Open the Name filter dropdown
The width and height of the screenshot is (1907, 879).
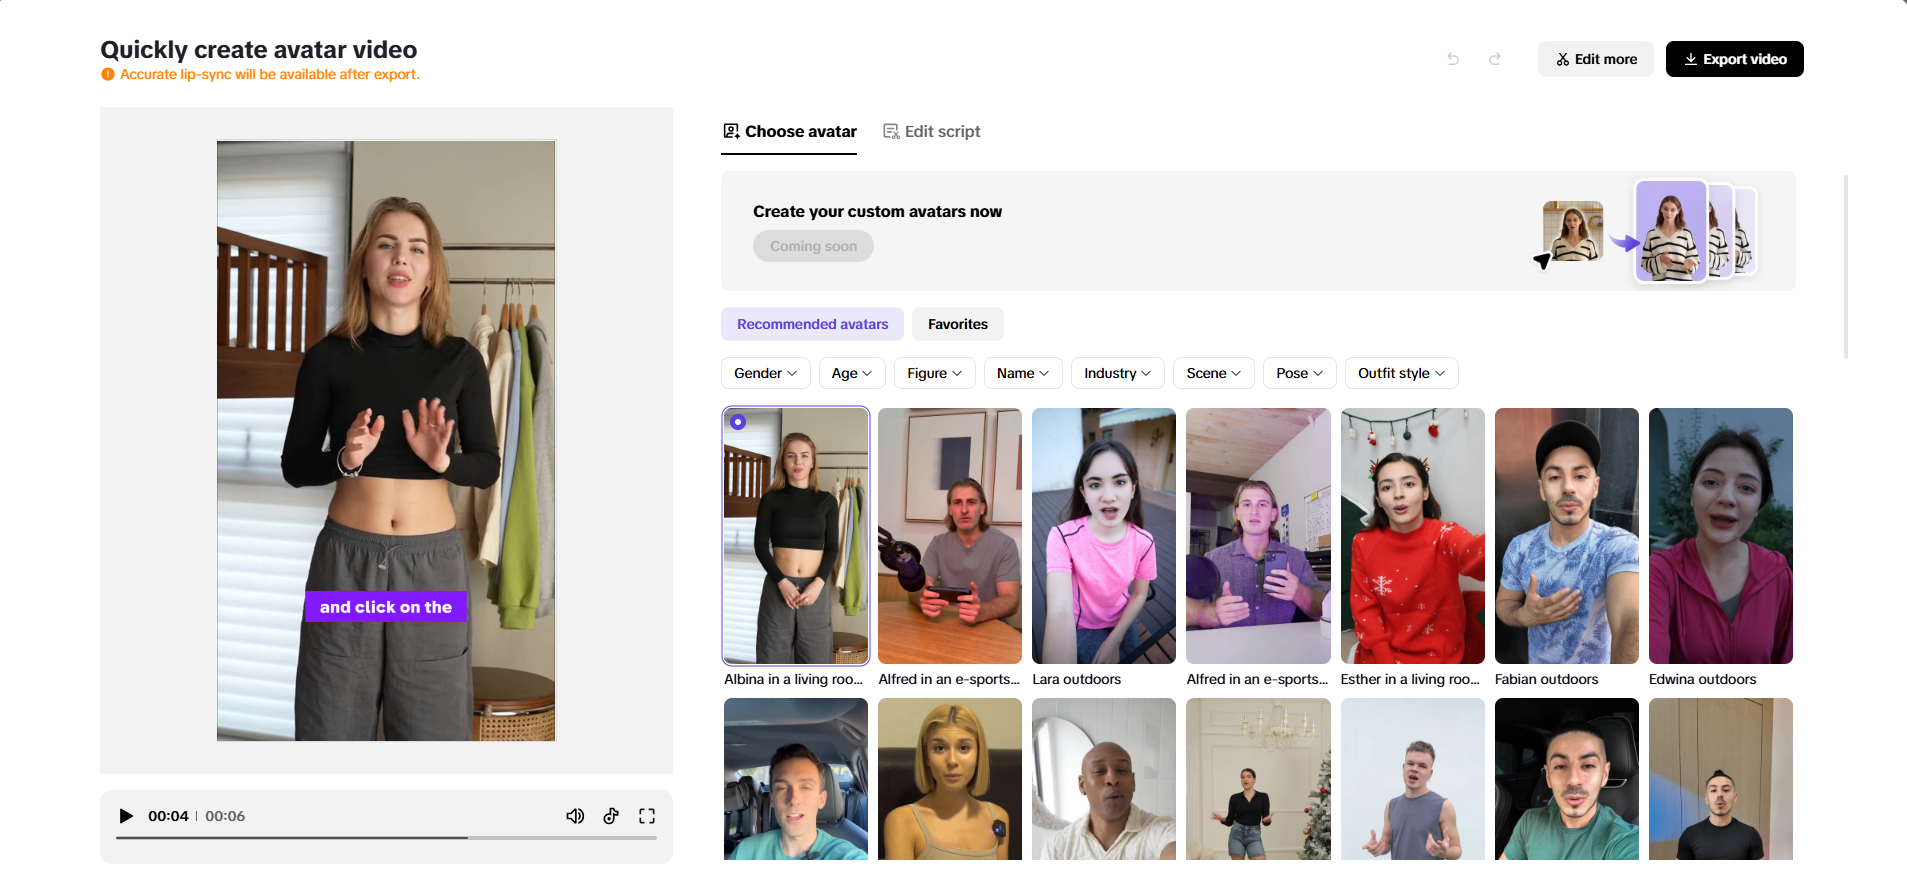1023,373
